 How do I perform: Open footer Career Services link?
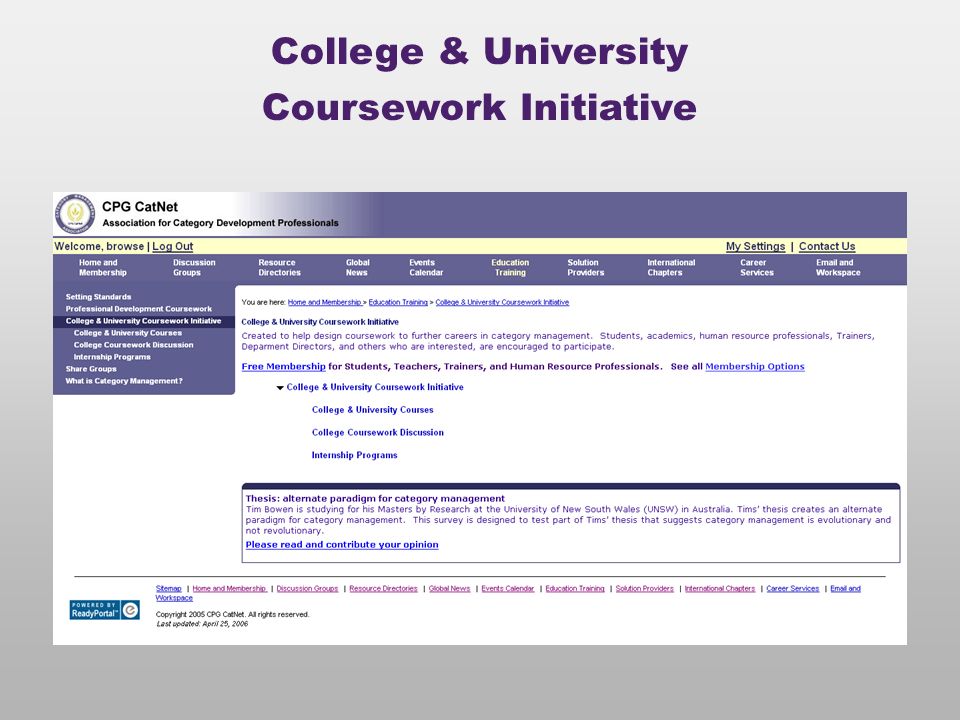[x=793, y=589]
